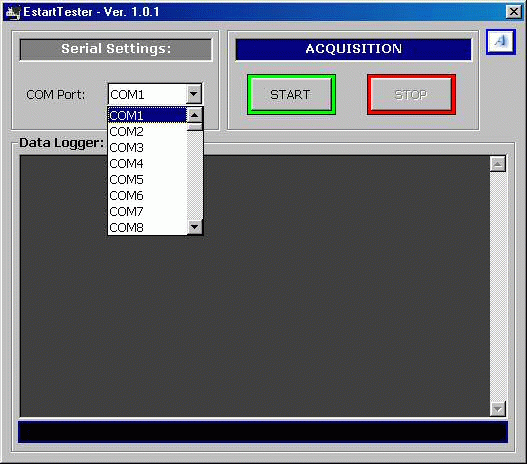Pick COM7 in the port list
Screen dimensions: 527x464
click(x=148, y=212)
